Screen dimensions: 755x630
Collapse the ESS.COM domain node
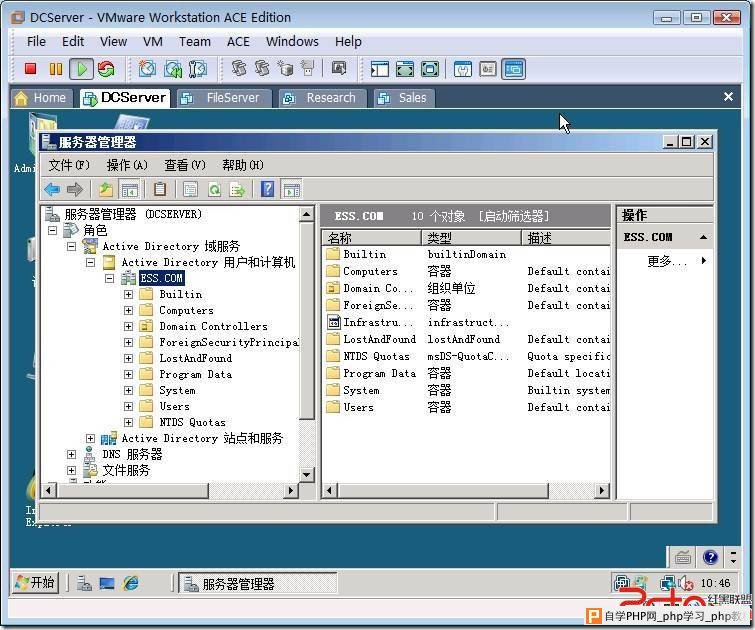coord(110,278)
